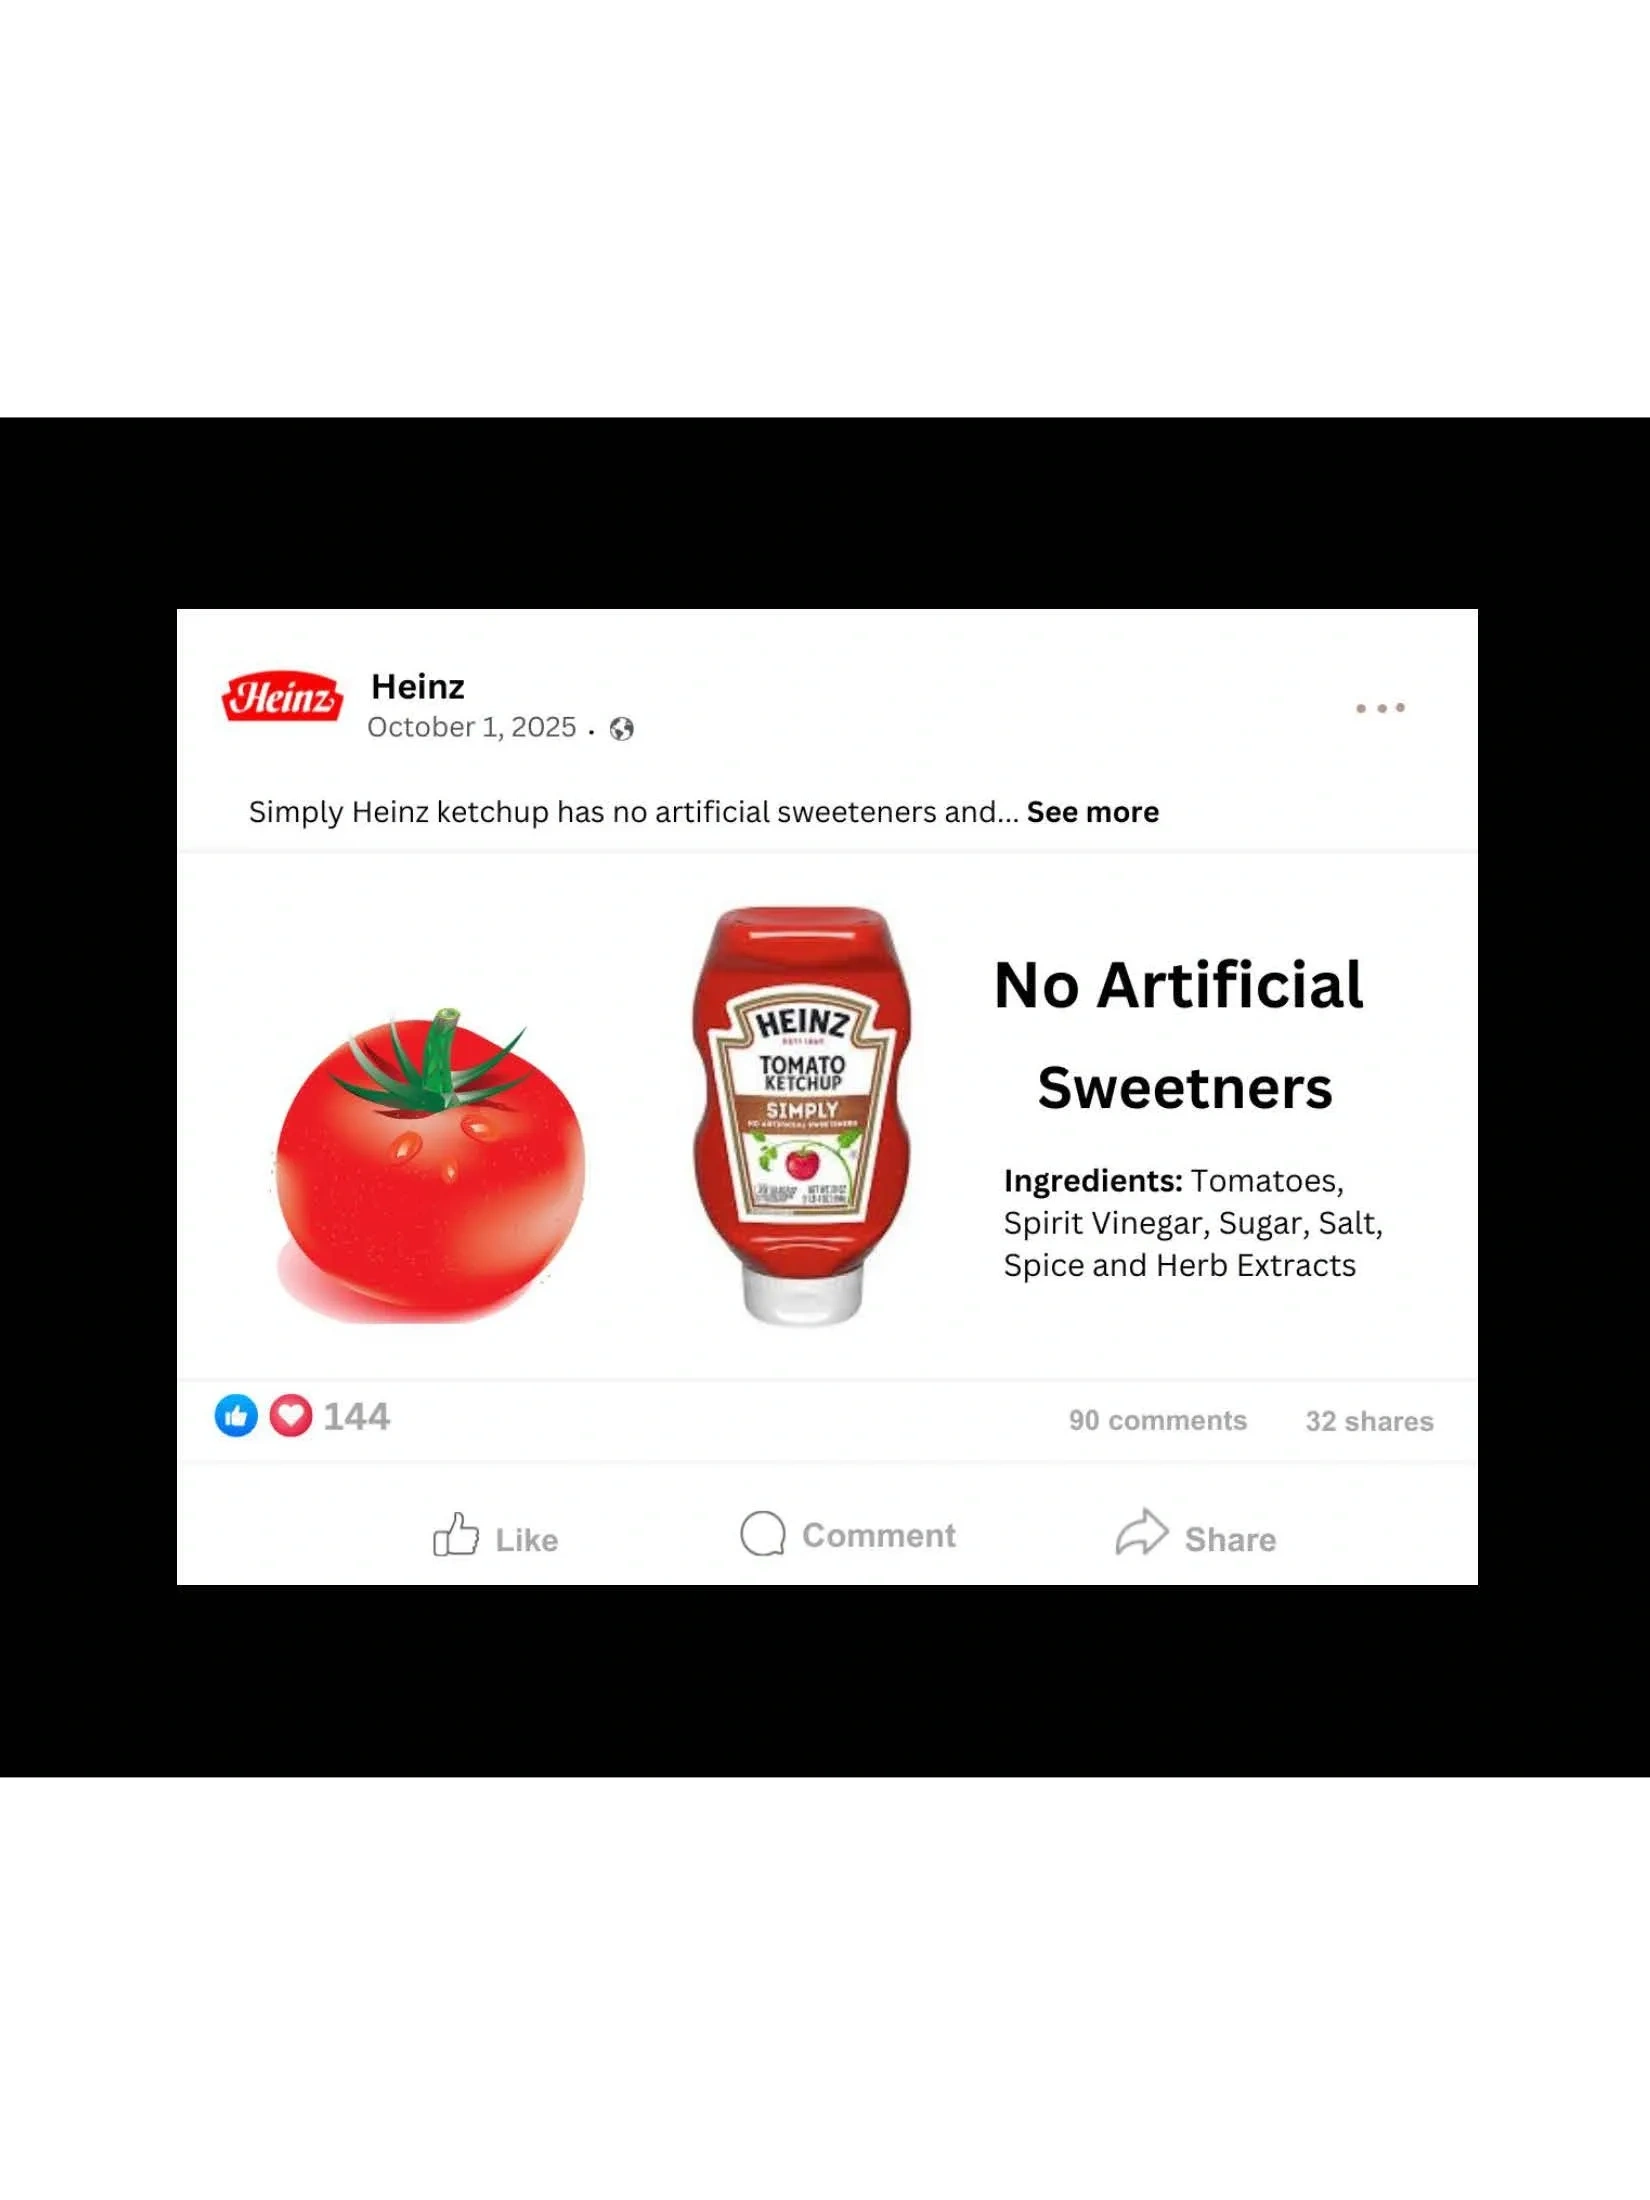
Task: Open the tomato illustration in the post
Action: pyautogui.click(x=430, y=1166)
